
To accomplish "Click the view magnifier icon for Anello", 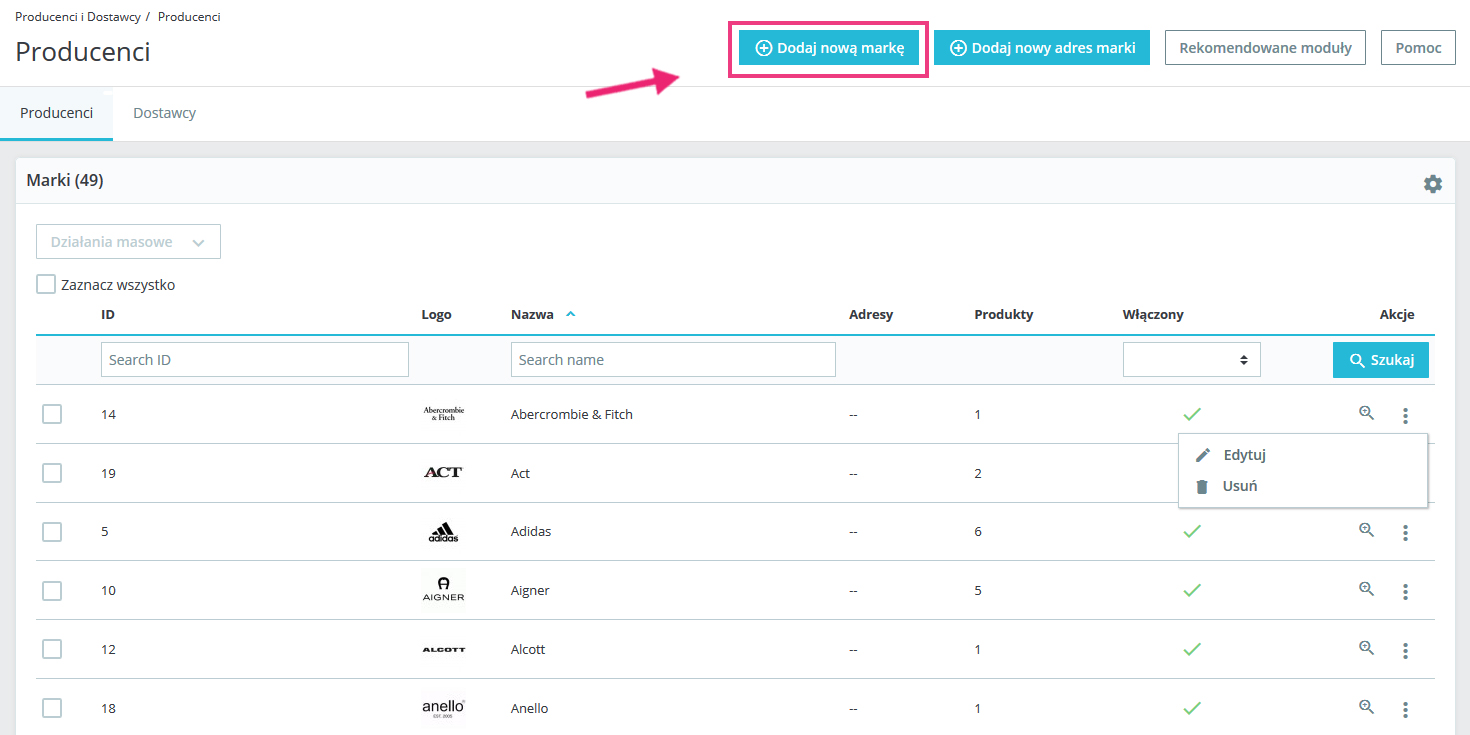I will [1366, 707].
